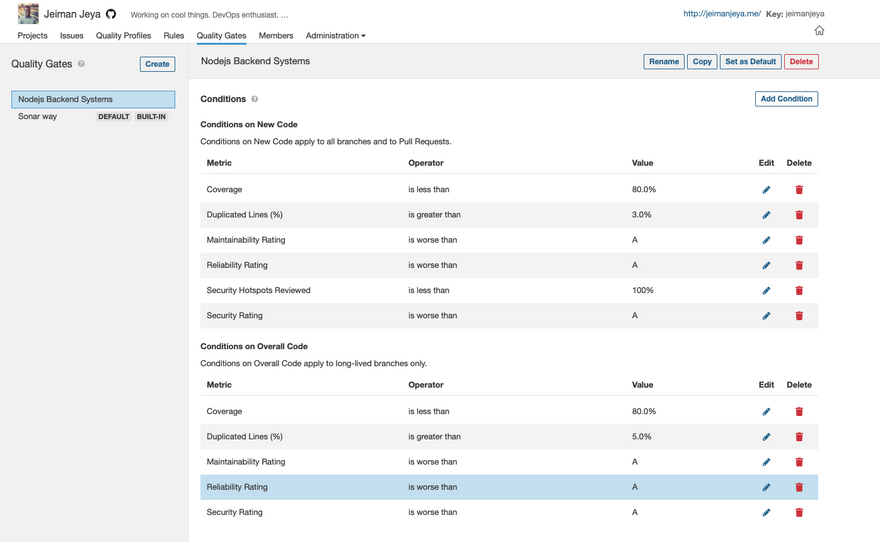Delete New Code Duplicated Lines condition

click(799, 215)
